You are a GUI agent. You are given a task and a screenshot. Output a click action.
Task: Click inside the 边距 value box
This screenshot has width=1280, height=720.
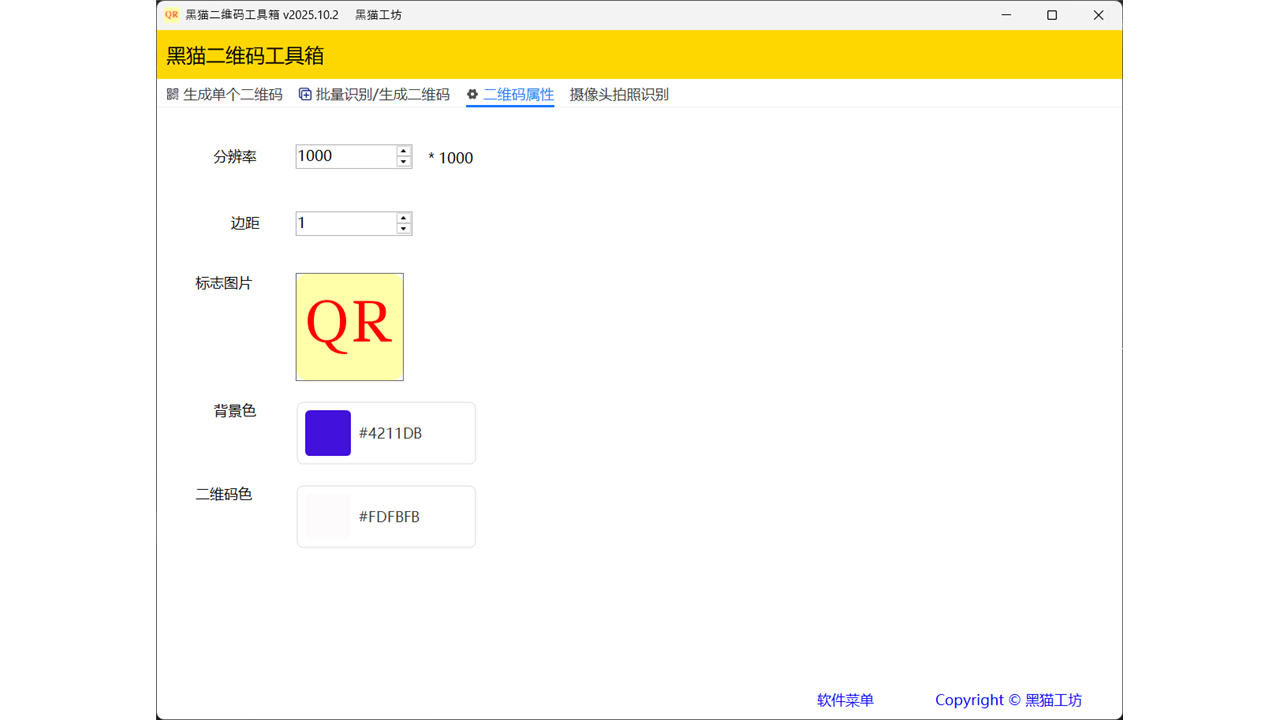coord(345,223)
